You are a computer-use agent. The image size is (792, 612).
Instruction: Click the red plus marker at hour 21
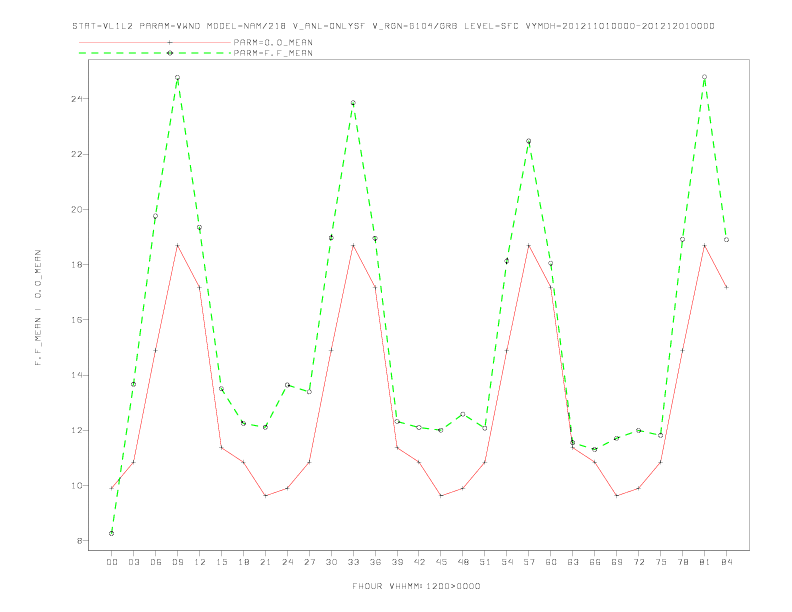point(265,496)
